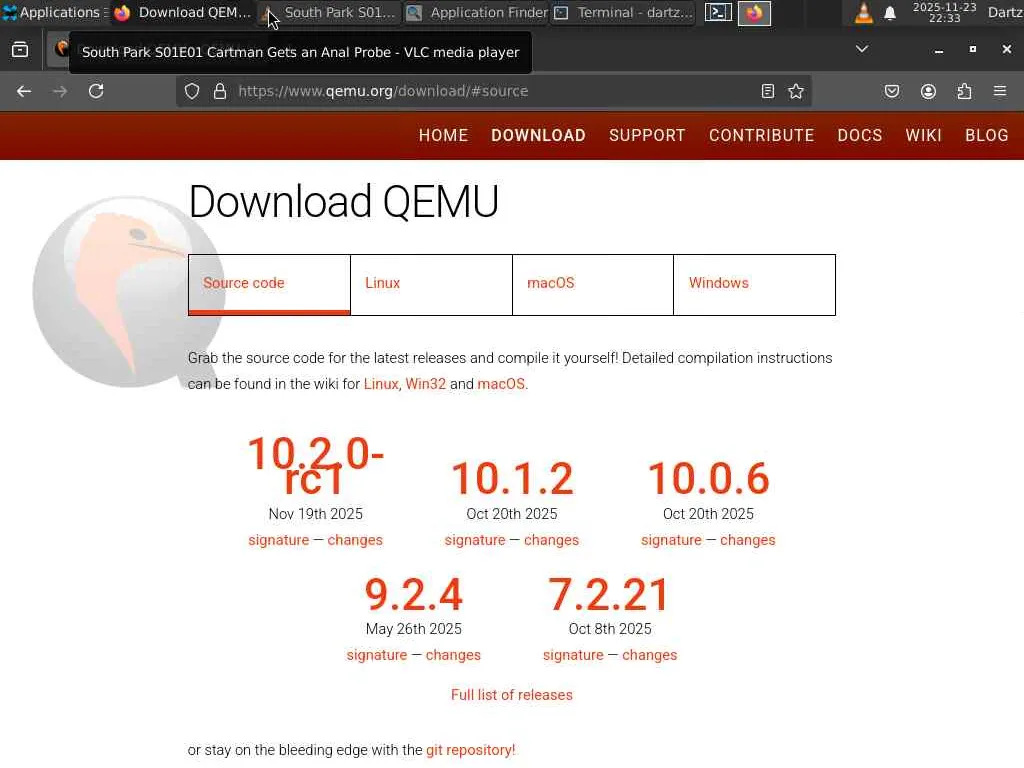Click the terminal launcher icon in panel
The image size is (1024, 768).
click(718, 12)
